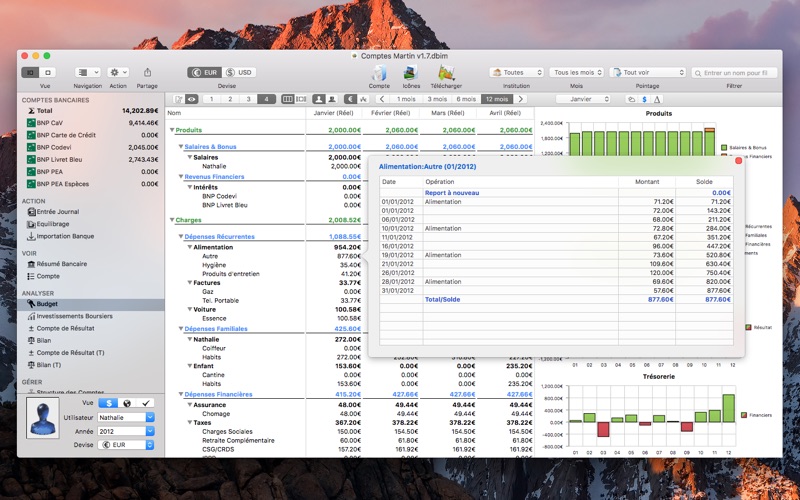800x500 pixels.
Task: Select the single user icon
Action: (318, 99)
